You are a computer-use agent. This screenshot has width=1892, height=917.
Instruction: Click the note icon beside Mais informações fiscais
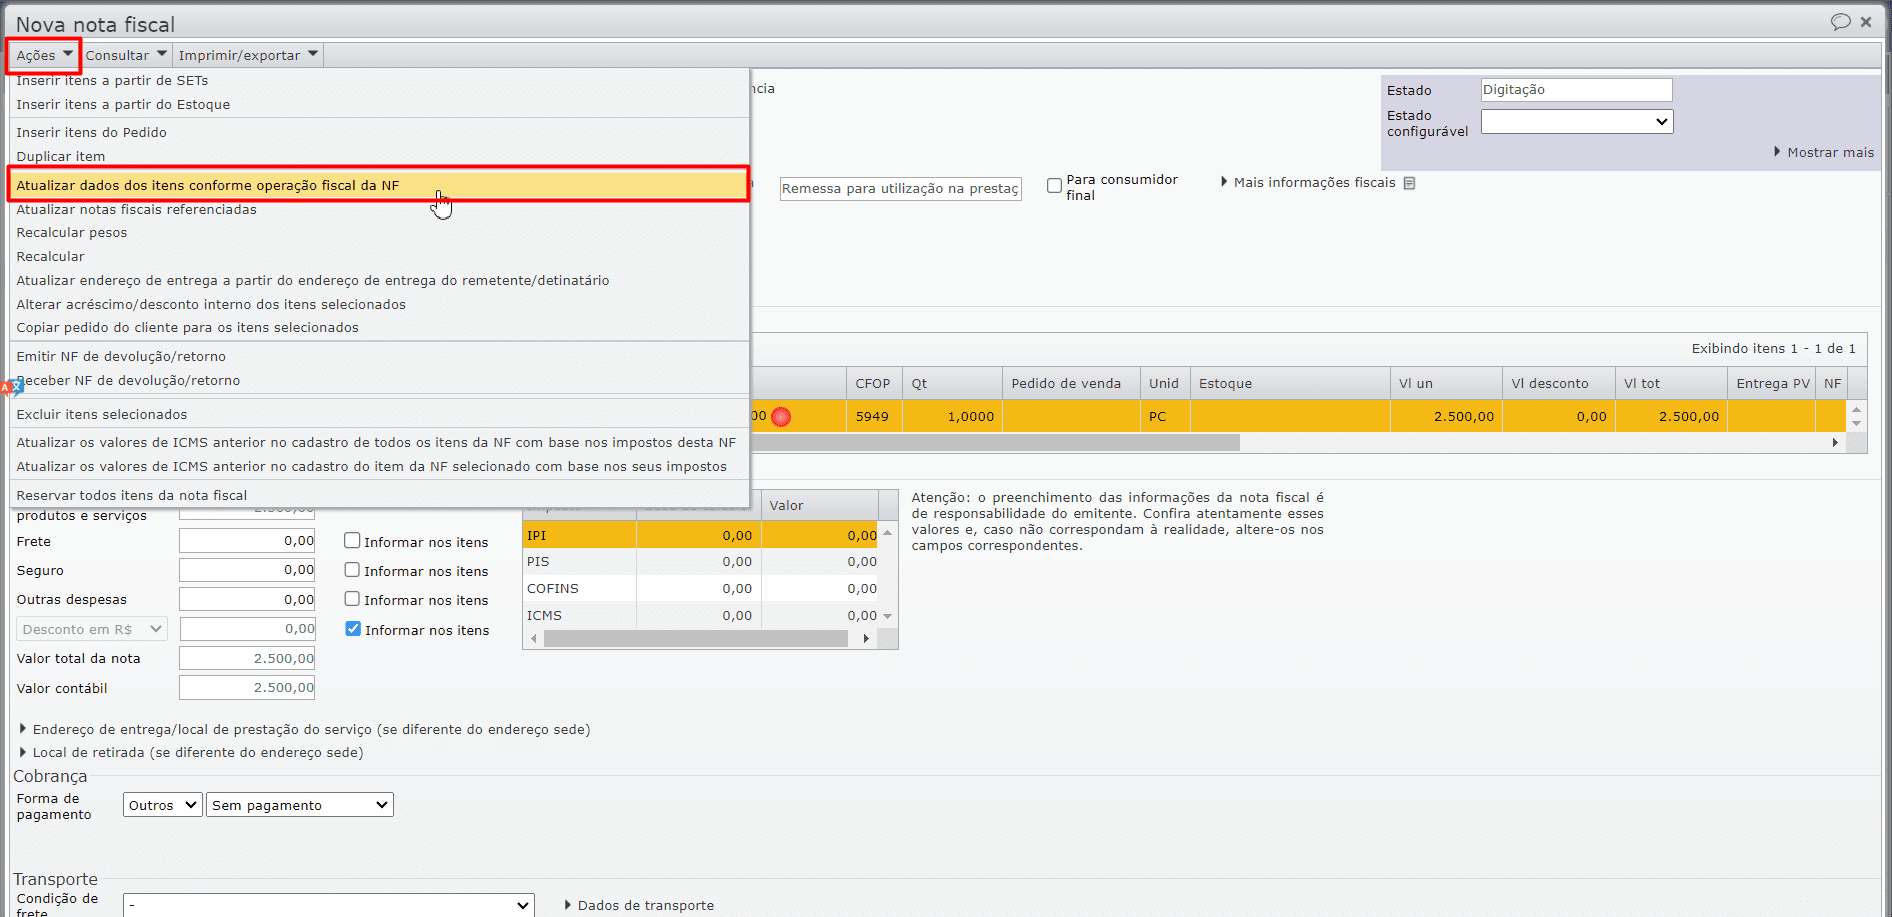(1409, 183)
